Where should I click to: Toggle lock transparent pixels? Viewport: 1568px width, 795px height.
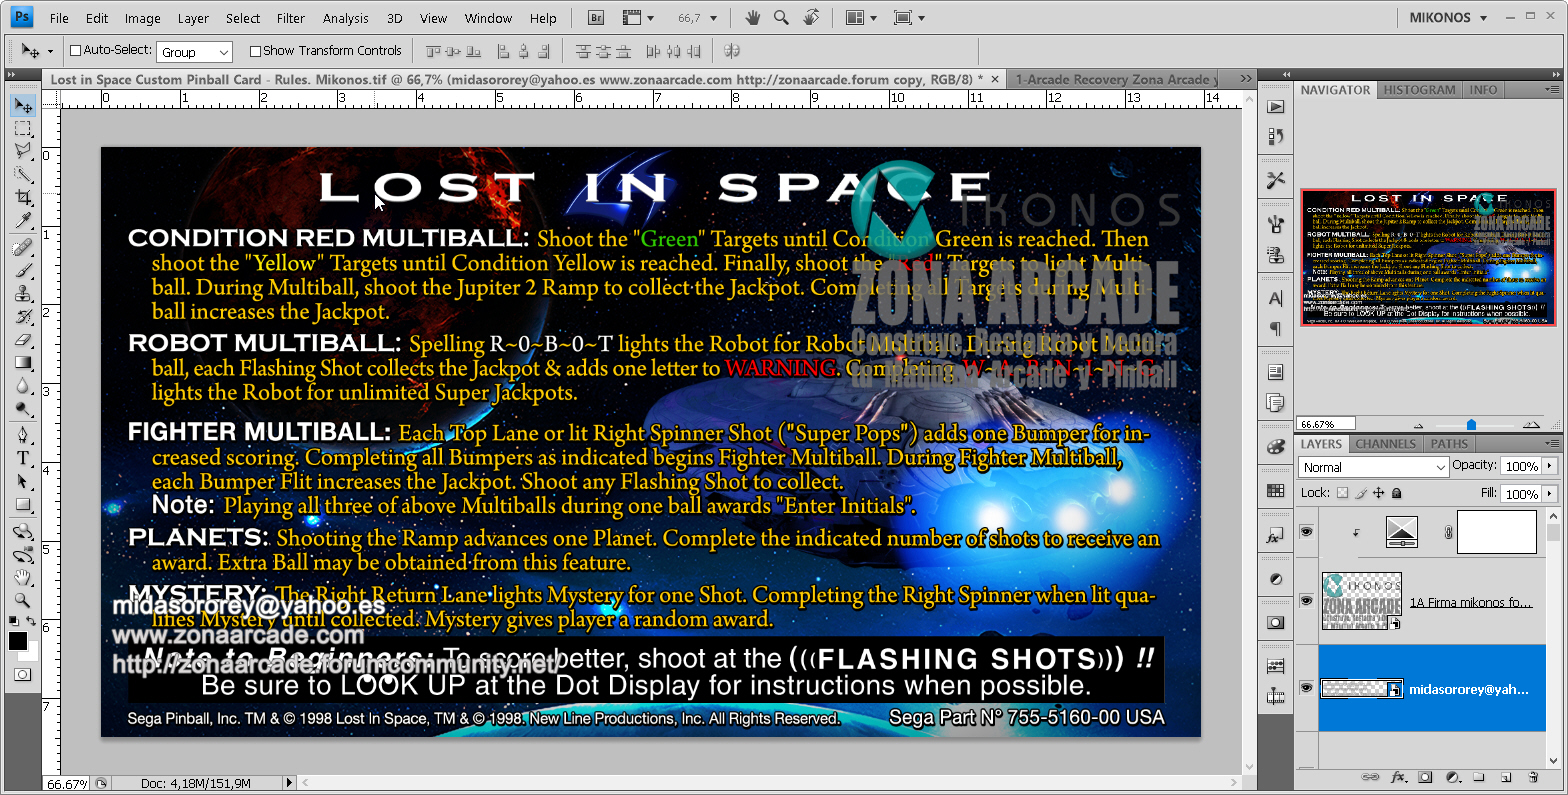[1342, 493]
